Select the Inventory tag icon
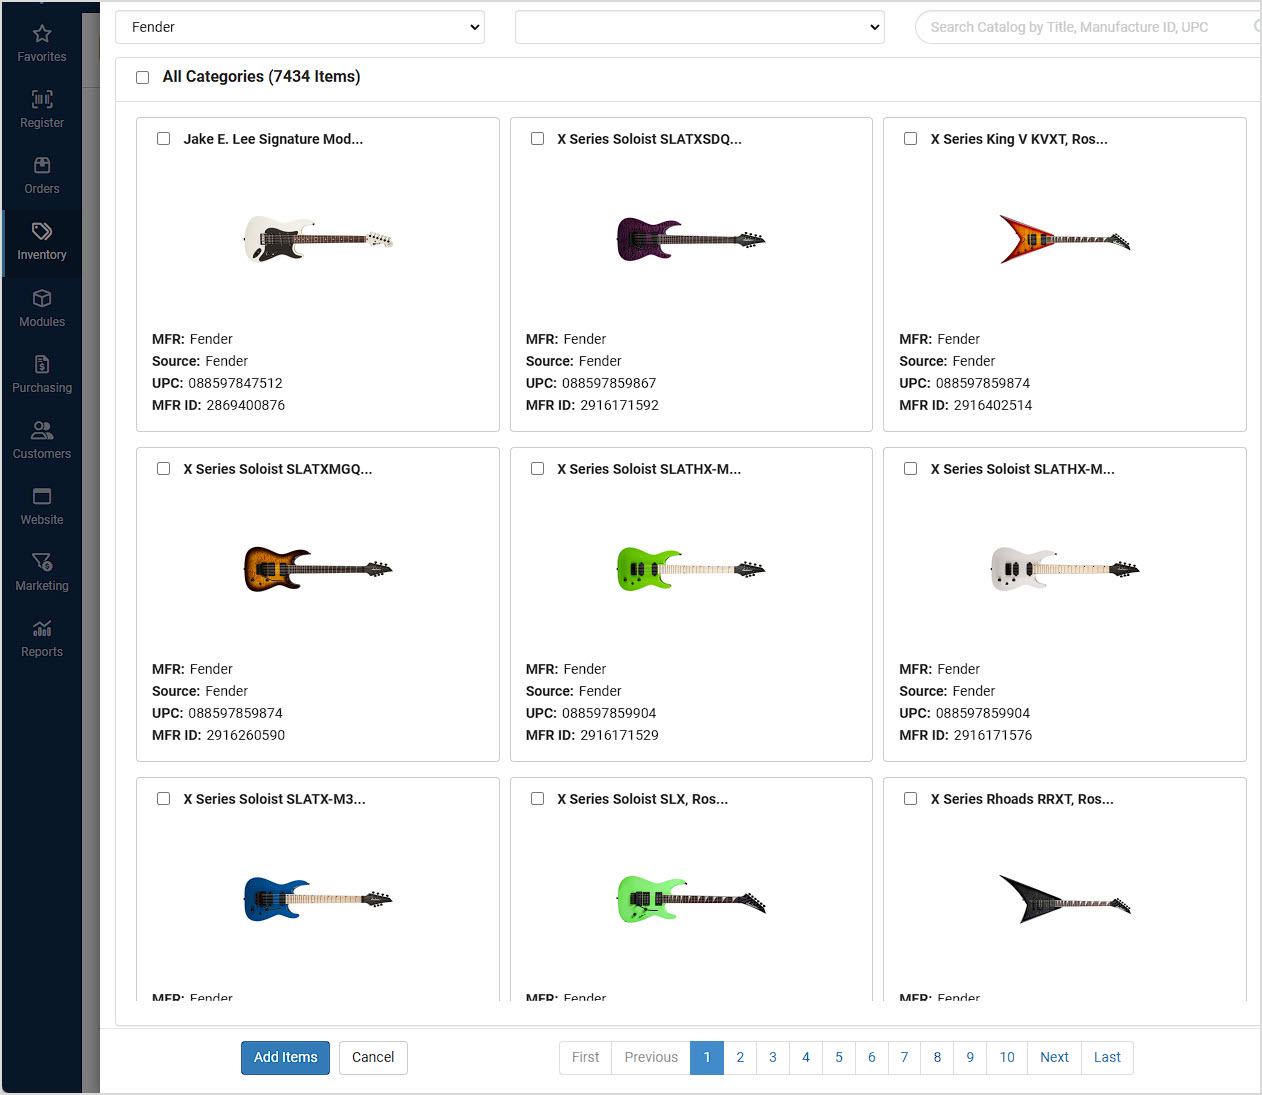This screenshot has width=1262, height=1095. (42, 231)
